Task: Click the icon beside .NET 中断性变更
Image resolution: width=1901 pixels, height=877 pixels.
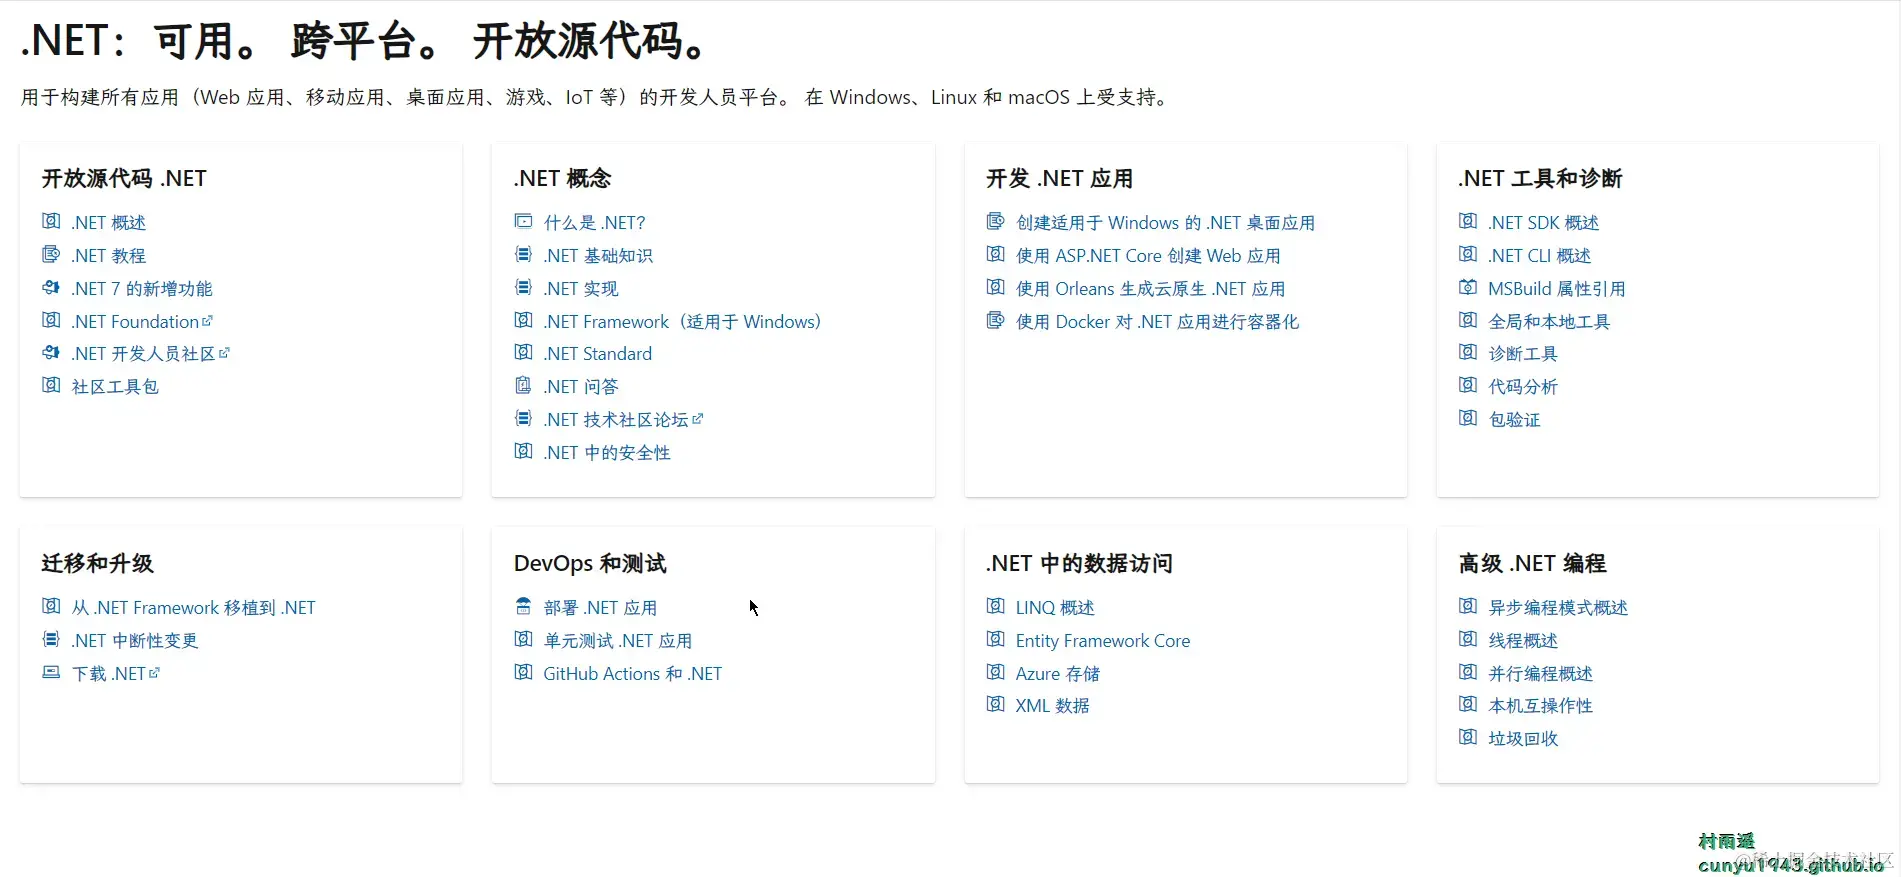Action: click(x=51, y=639)
